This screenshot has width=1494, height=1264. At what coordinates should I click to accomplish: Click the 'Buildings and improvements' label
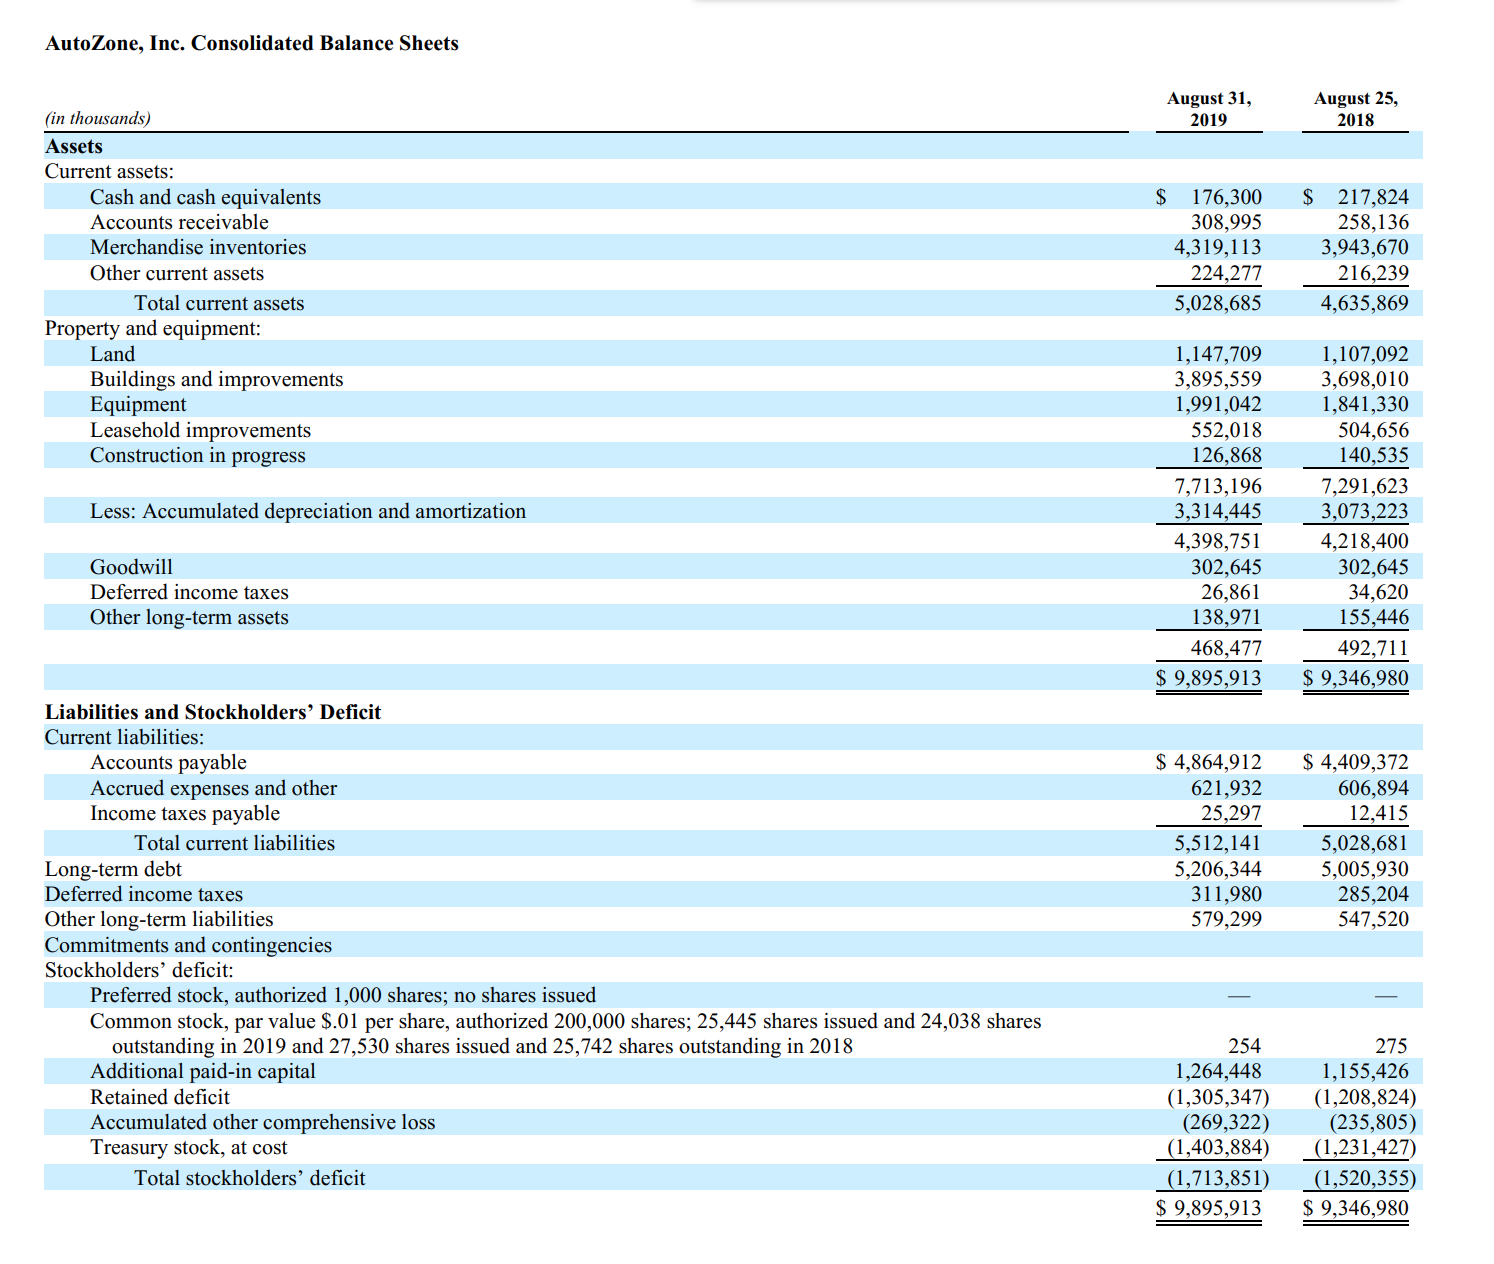pyautogui.click(x=217, y=379)
